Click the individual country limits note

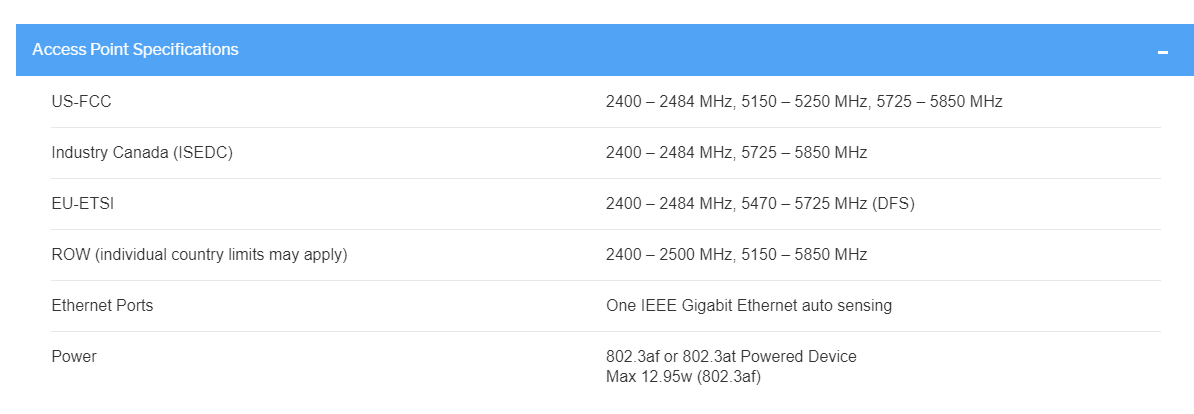[x=221, y=254]
